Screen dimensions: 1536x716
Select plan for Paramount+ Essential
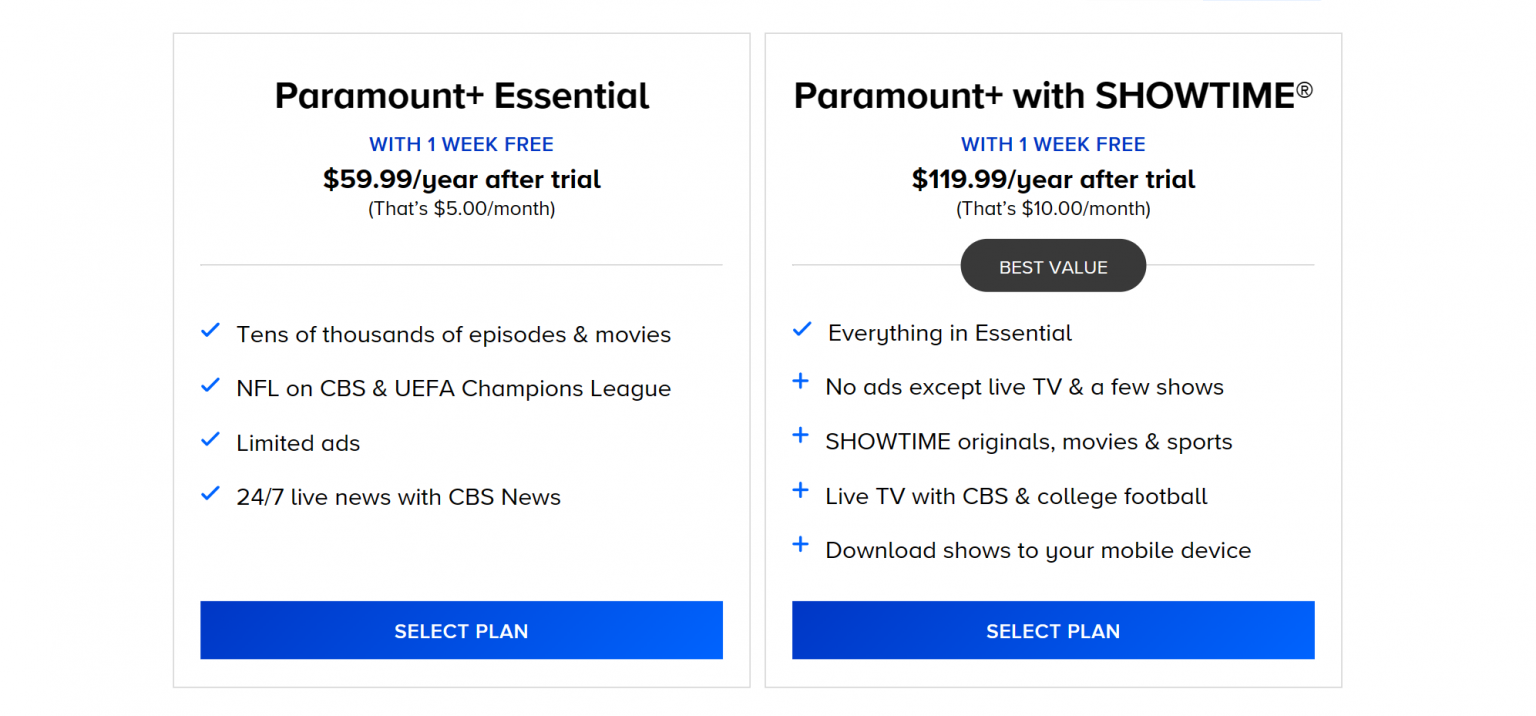[x=461, y=630]
